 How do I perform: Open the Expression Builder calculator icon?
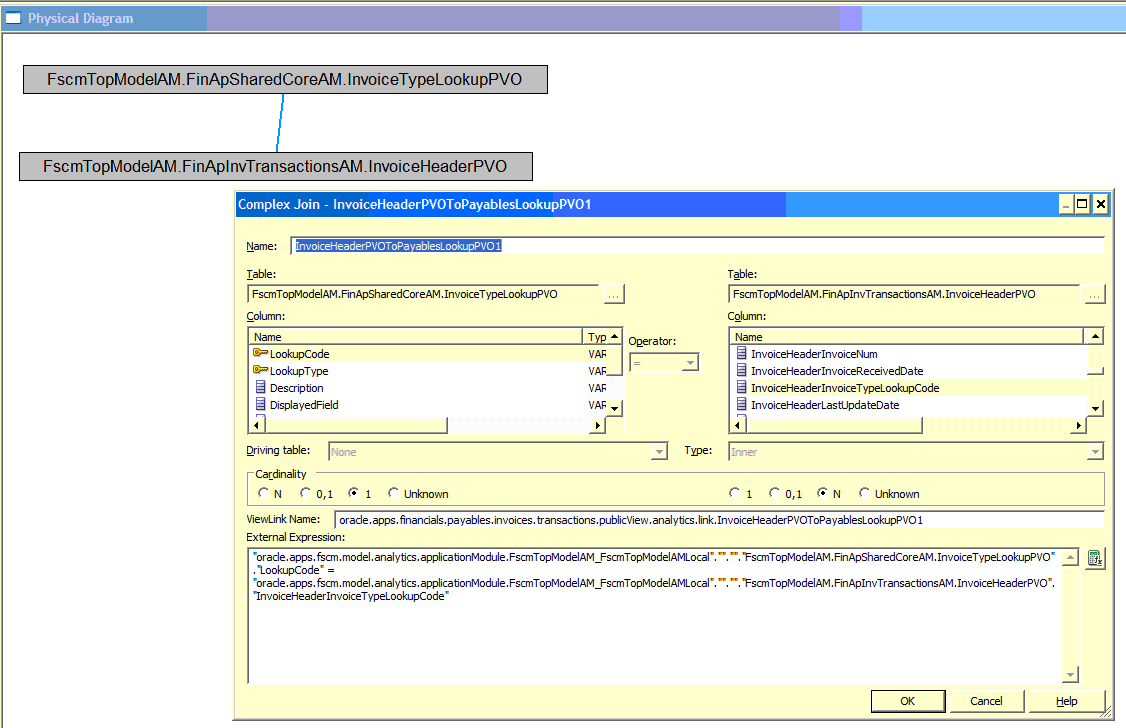1094,557
